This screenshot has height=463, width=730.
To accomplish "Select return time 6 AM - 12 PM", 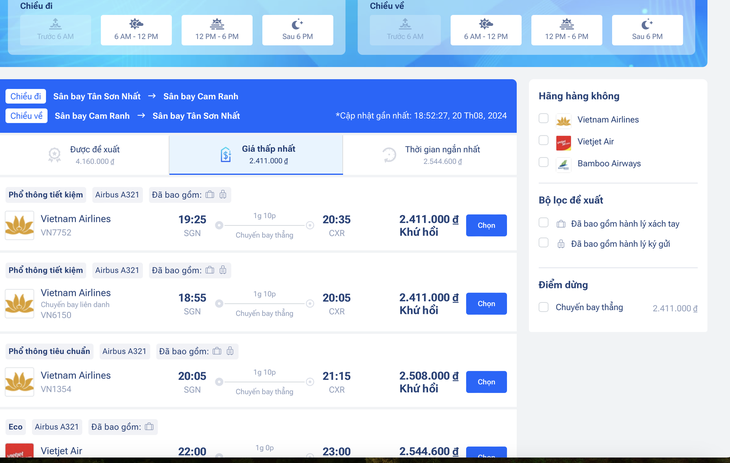I will 486,30.
